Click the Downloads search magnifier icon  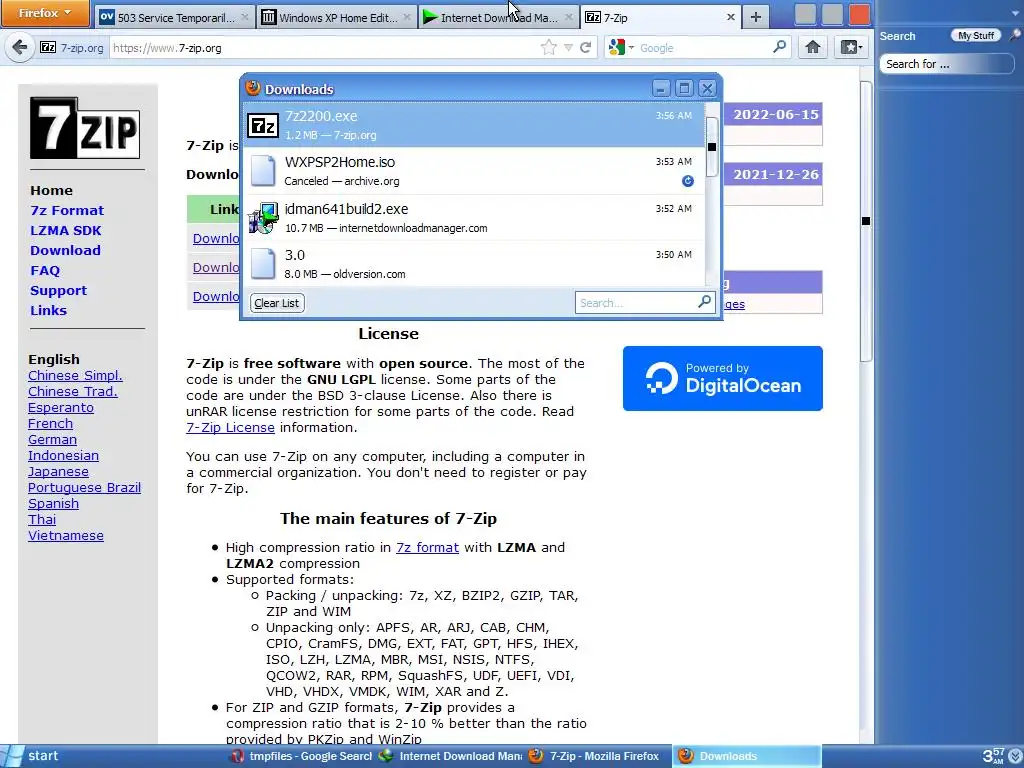[x=704, y=302]
